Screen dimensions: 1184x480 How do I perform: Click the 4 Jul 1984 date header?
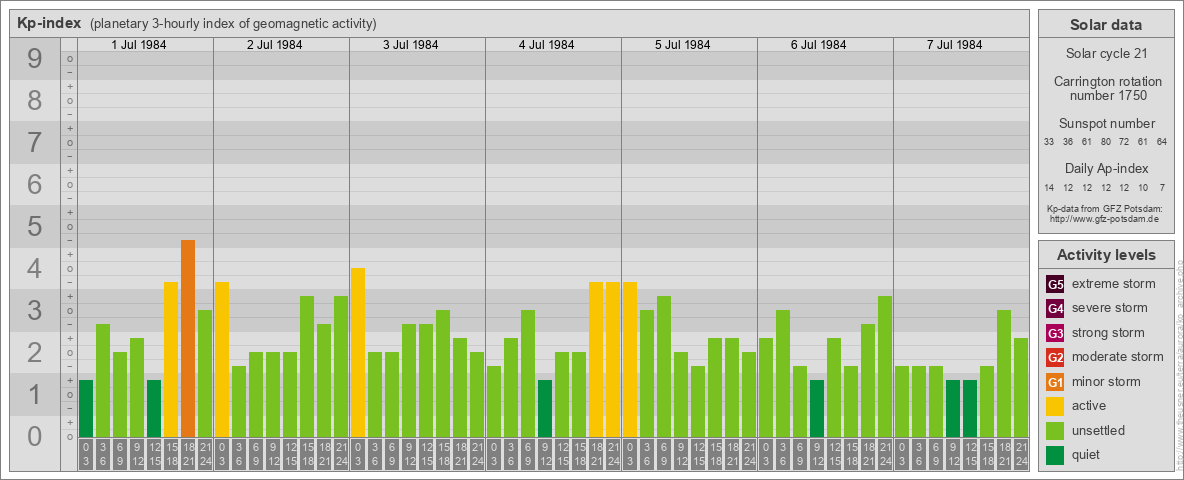[x=547, y=45]
